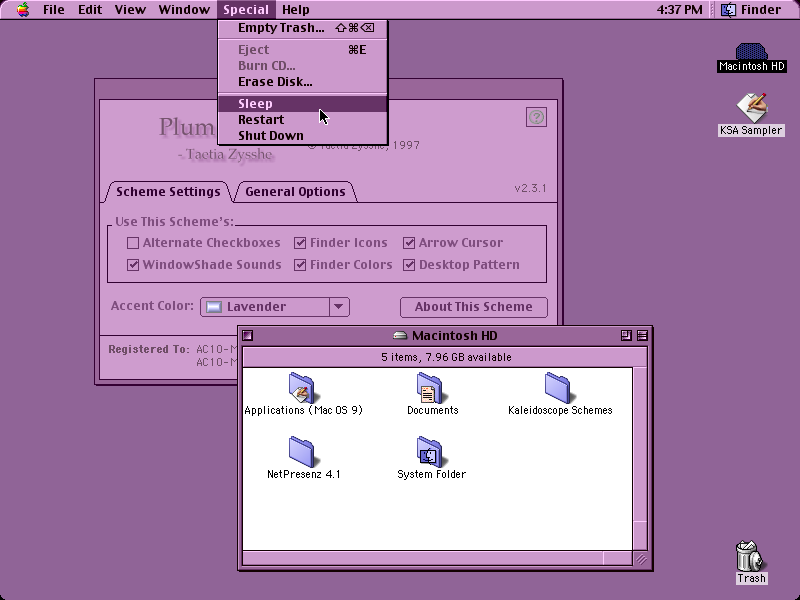Select the NetPresenz 4.1 folder icon
800x600 pixels.
click(302, 452)
